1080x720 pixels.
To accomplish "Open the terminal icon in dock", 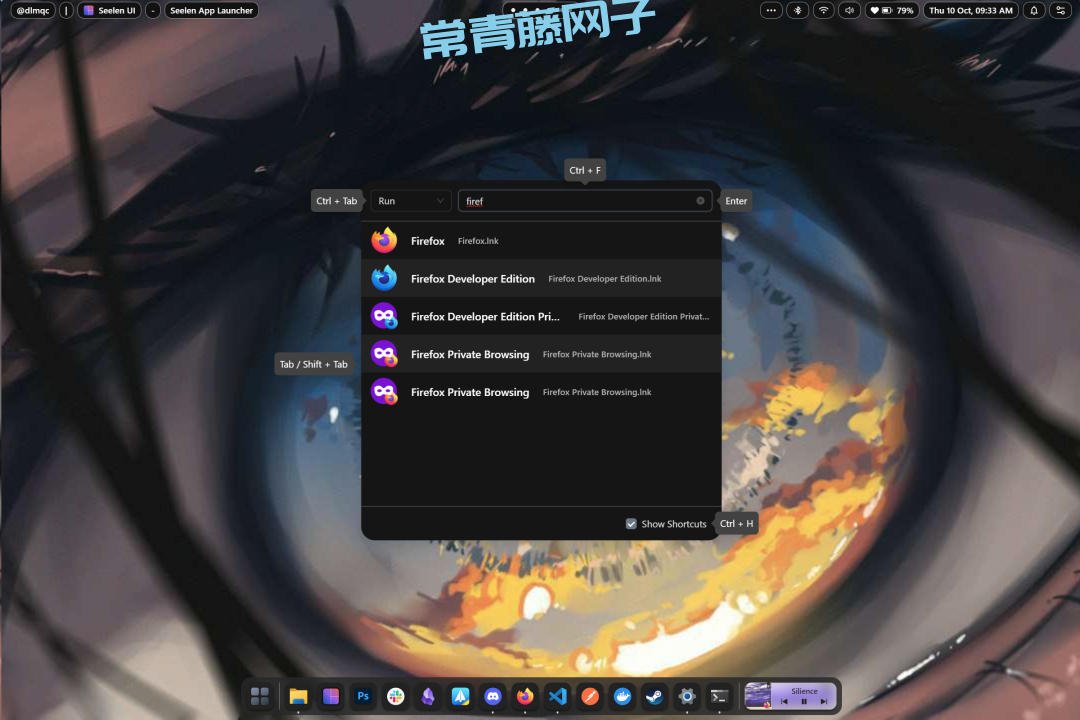I will click(718, 696).
